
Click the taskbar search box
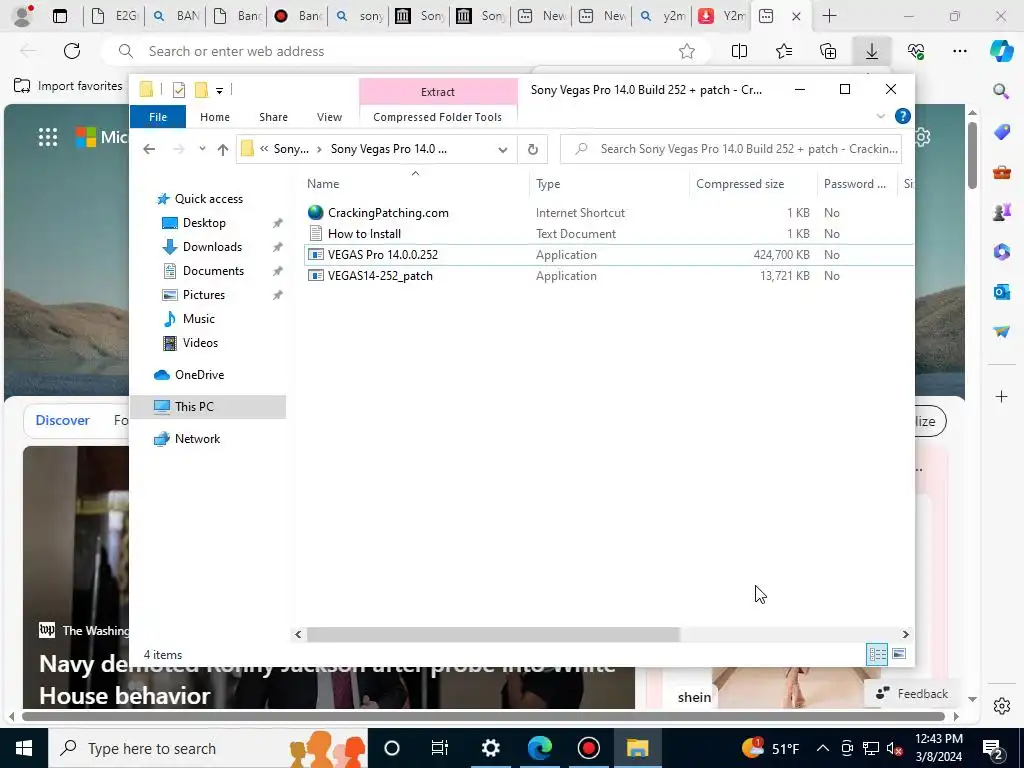point(208,748)
